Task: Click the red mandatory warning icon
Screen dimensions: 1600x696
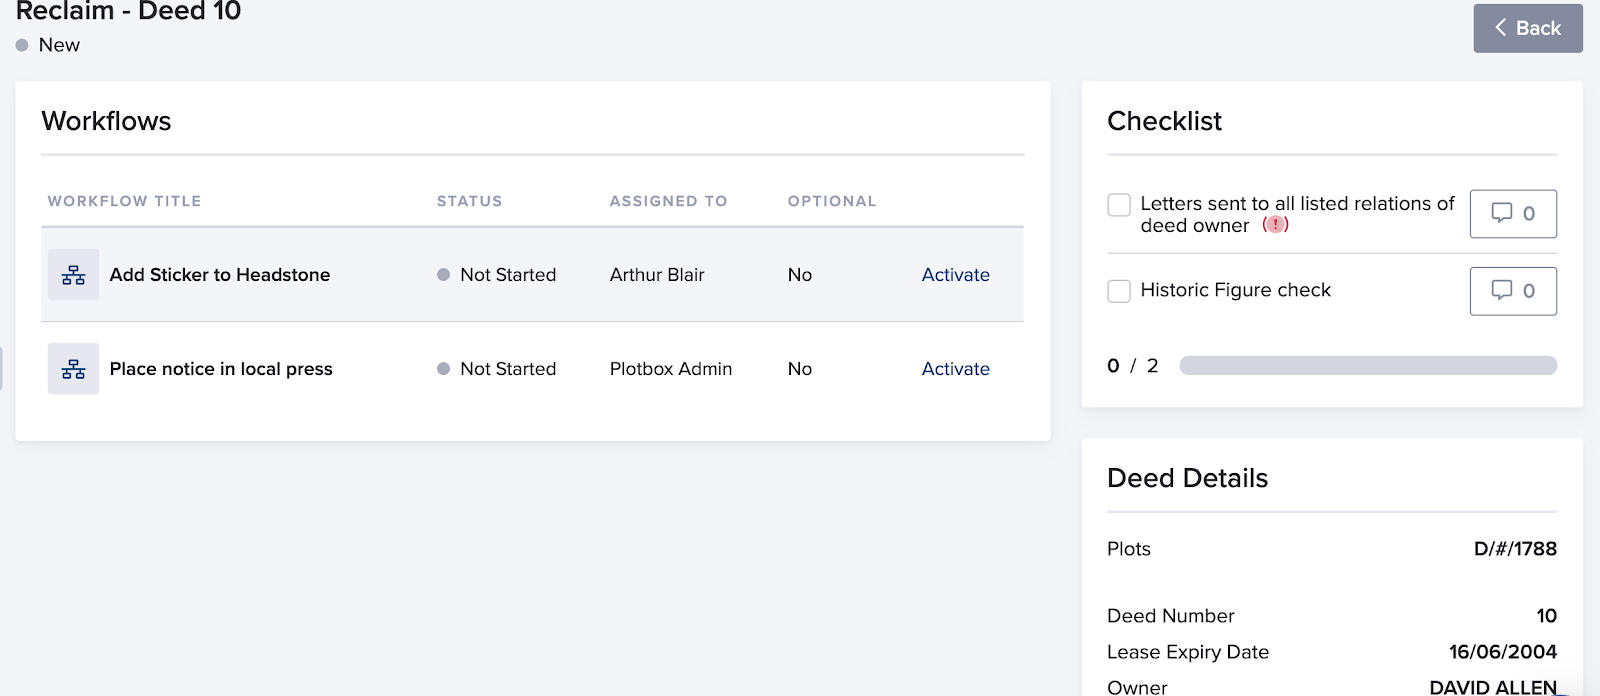Action: [x=1275, y=225]
